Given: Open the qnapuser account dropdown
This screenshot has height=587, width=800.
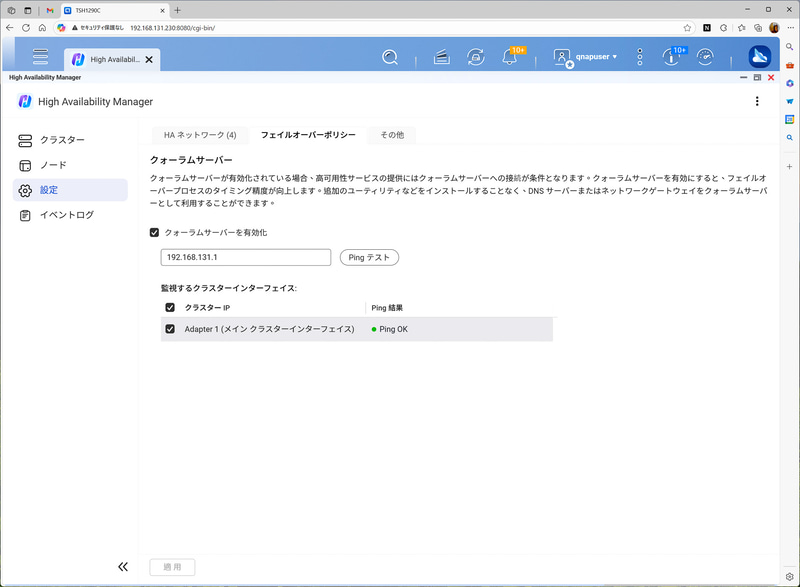Looking at the screenshot, I should 595,57.
